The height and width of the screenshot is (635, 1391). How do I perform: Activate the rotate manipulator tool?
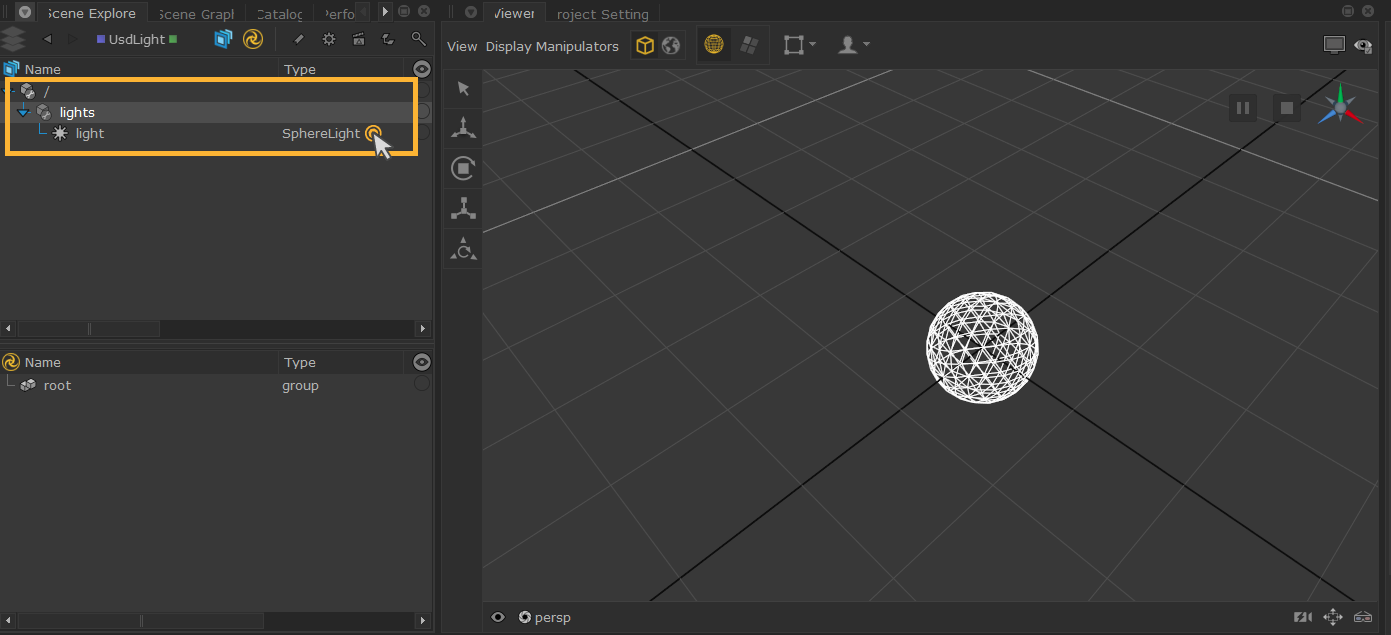click(463, 168)
